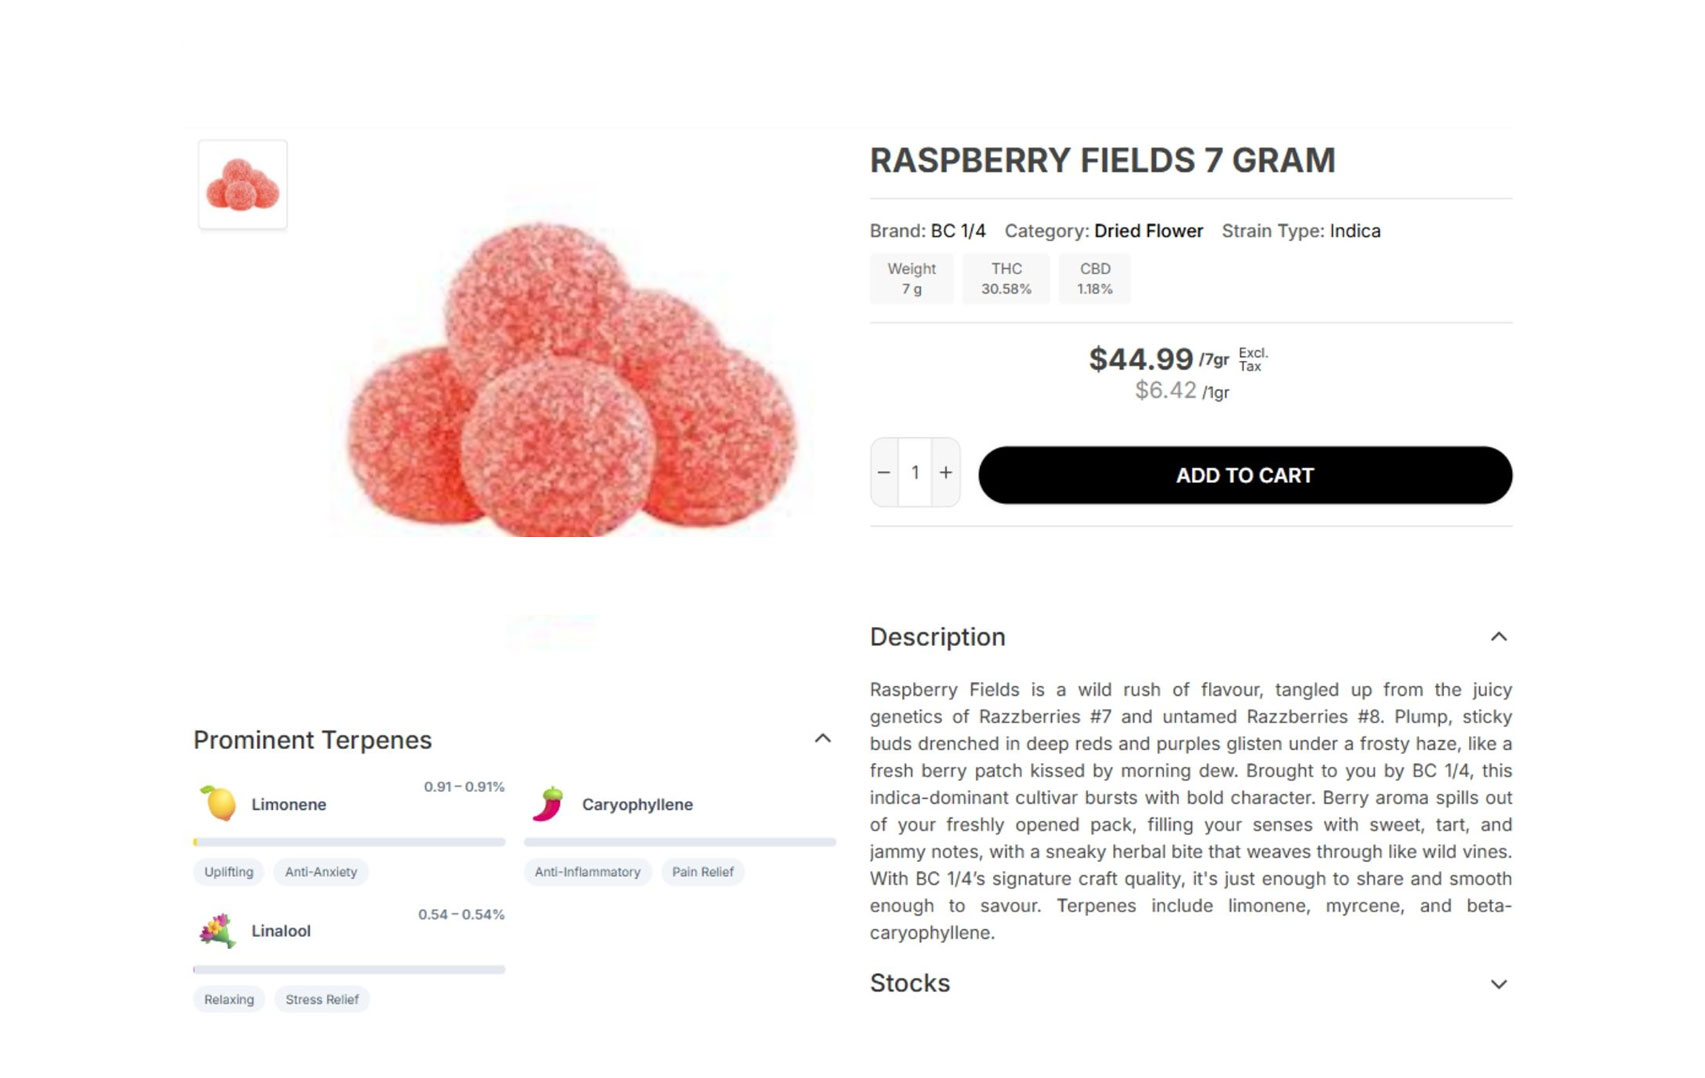1705x1078 pixels.
Task: Click the Anti-Inflammatory effect tag
Action: click(587, 872)
